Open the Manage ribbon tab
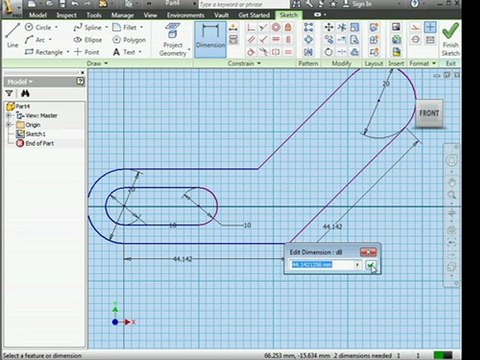This screenshot has height=360, width=480. 122,15
